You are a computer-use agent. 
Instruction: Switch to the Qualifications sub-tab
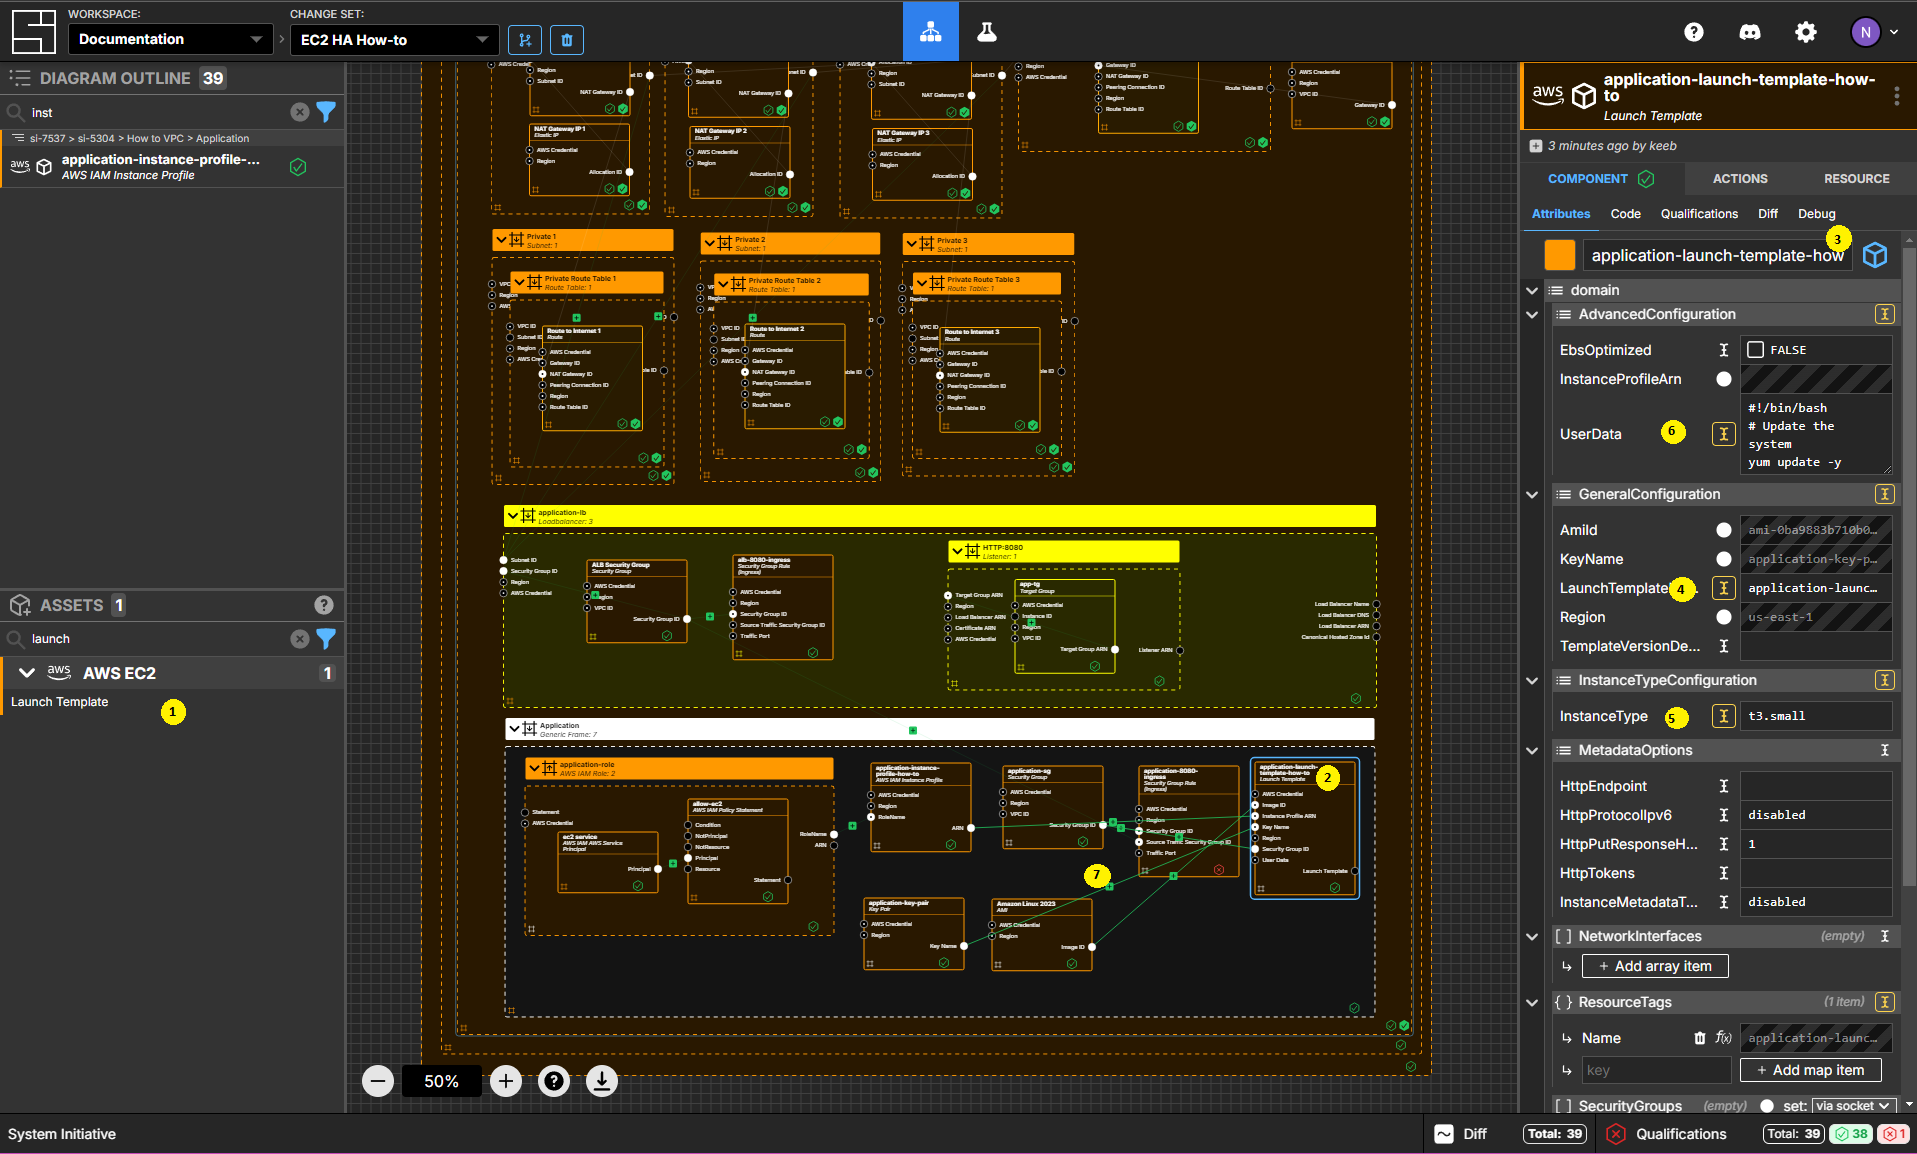[x=1699, y=214]
